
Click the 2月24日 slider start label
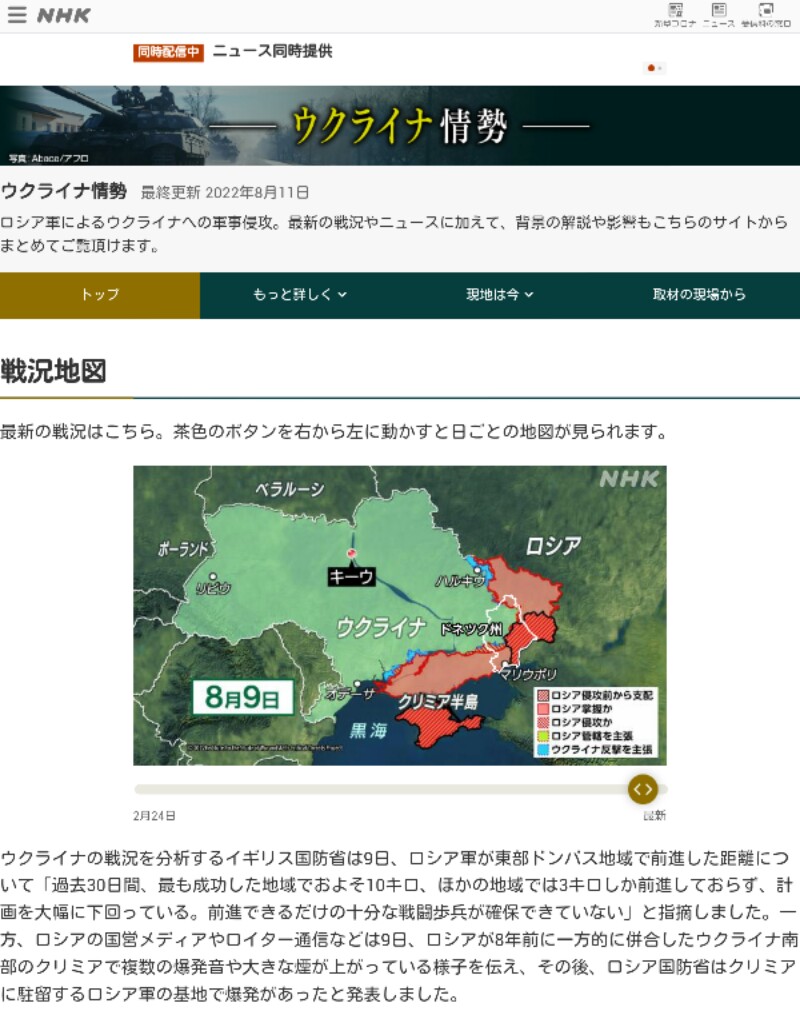click(154, 816)
